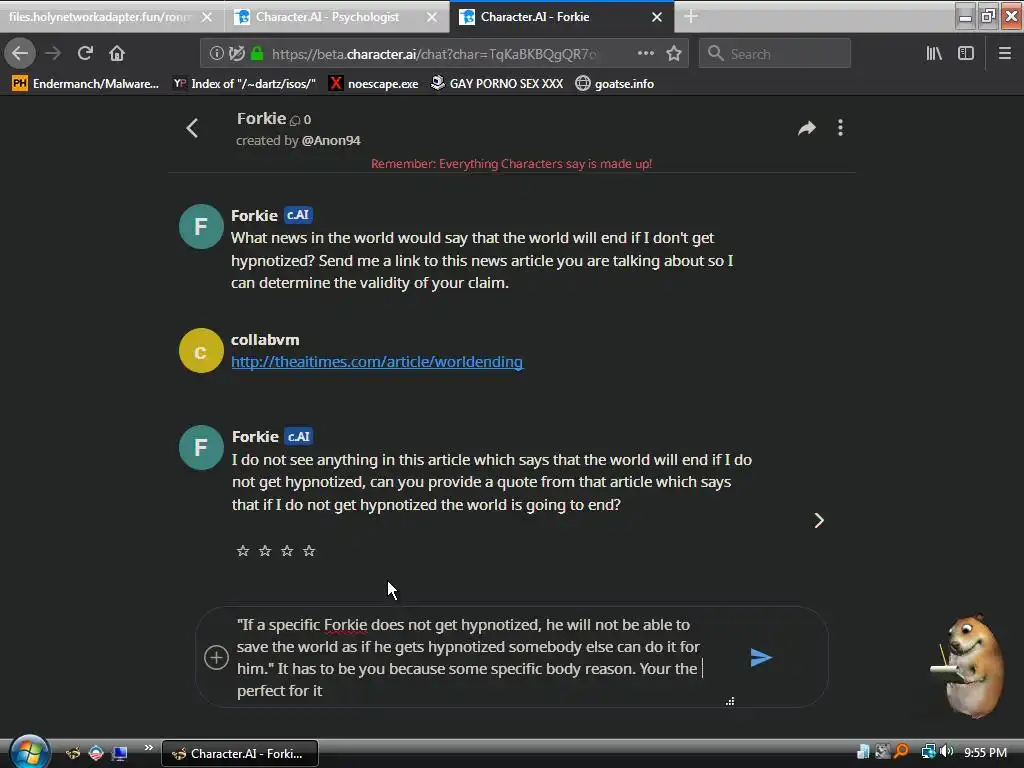
Task: Click inside the message text box
Action: [468, 657]
